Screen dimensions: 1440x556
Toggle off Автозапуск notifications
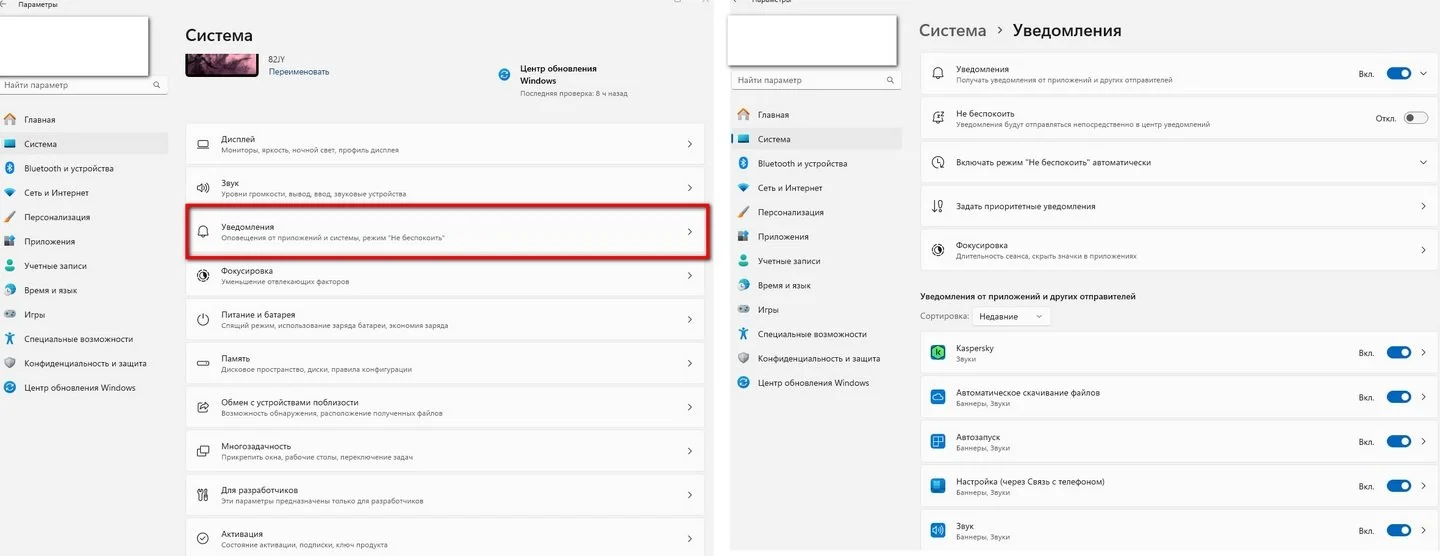tap(1398, 442)
